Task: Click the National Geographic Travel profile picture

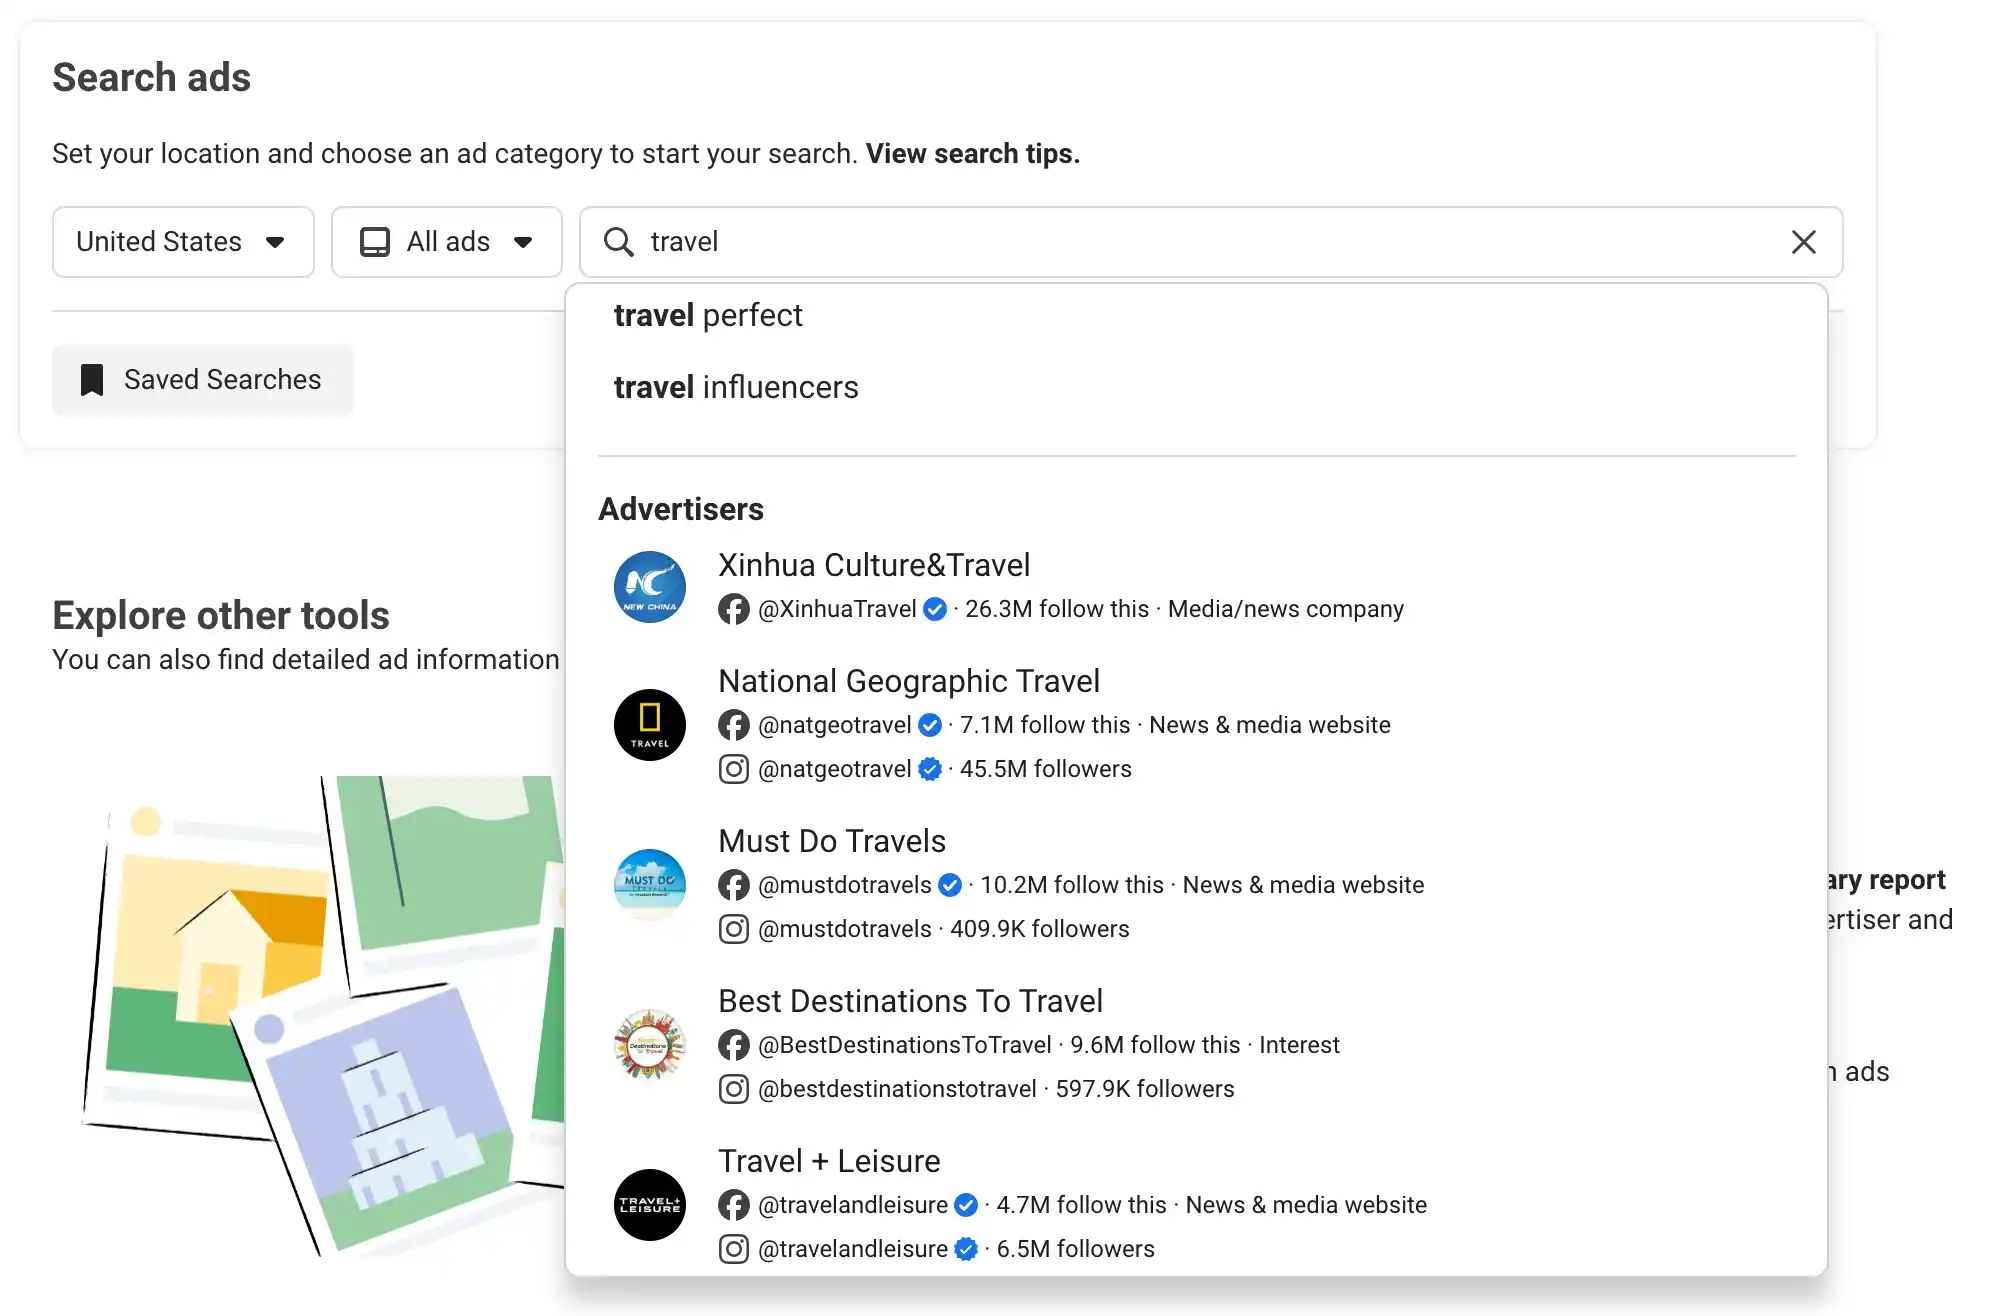Action: [x=650, y=724]
